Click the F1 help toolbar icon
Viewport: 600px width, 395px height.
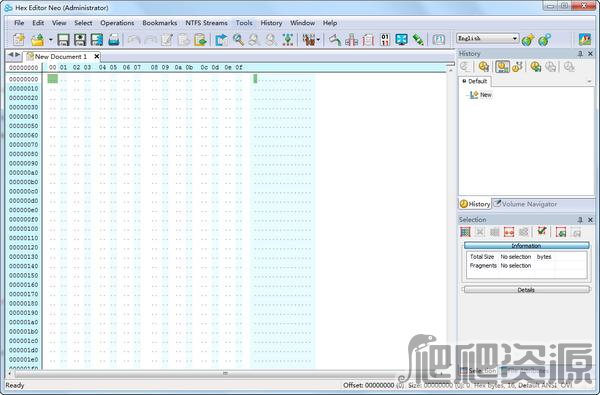(439, 39)
